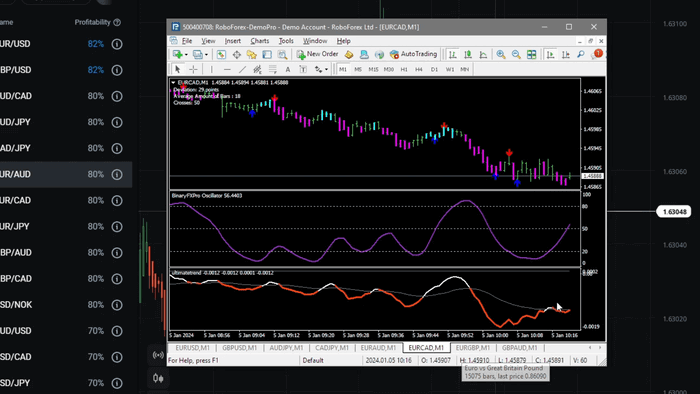Screen dimensions: 700x394
Task: Switch to line chart display
Action: pyautogui.click(x=483, y=54)
